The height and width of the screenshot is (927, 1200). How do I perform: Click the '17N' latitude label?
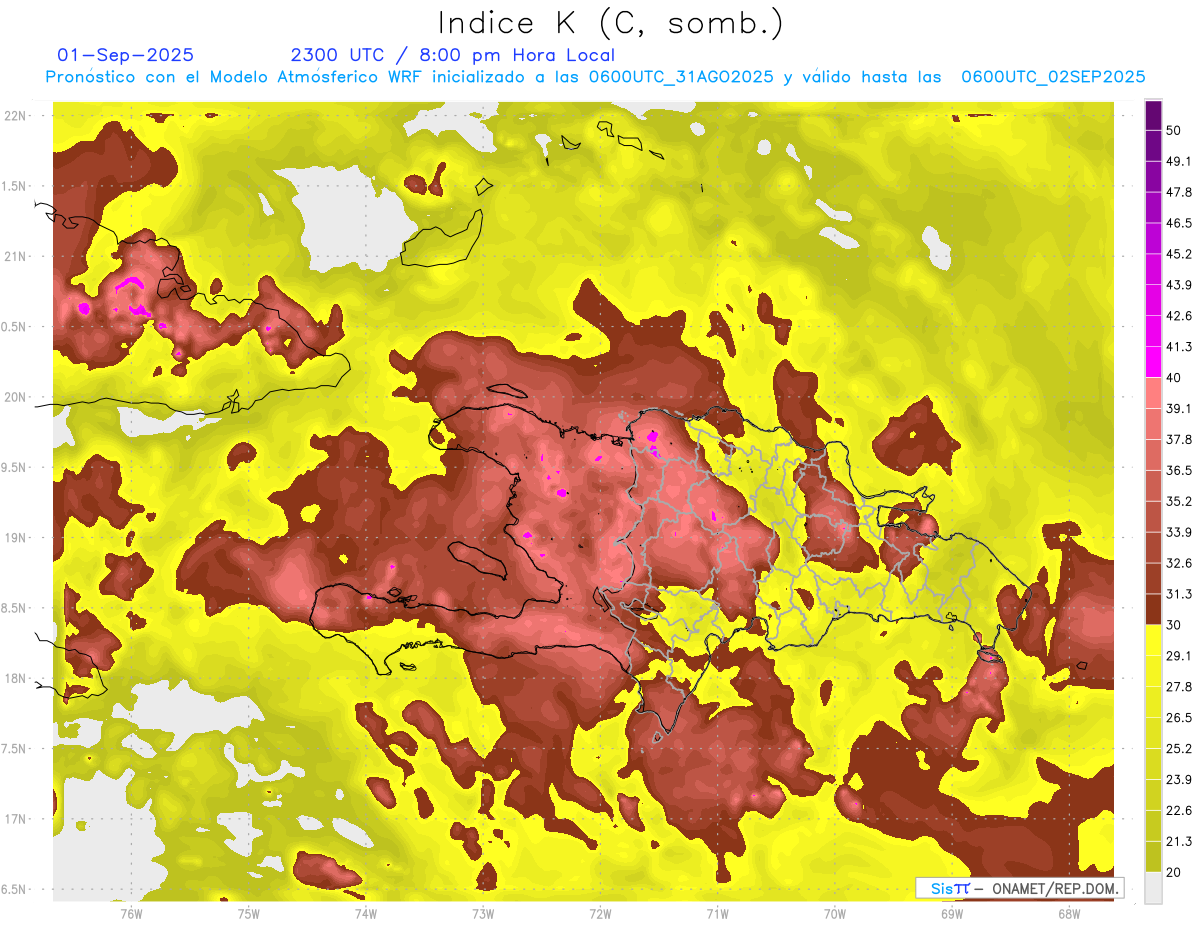[x=16, y=819]
